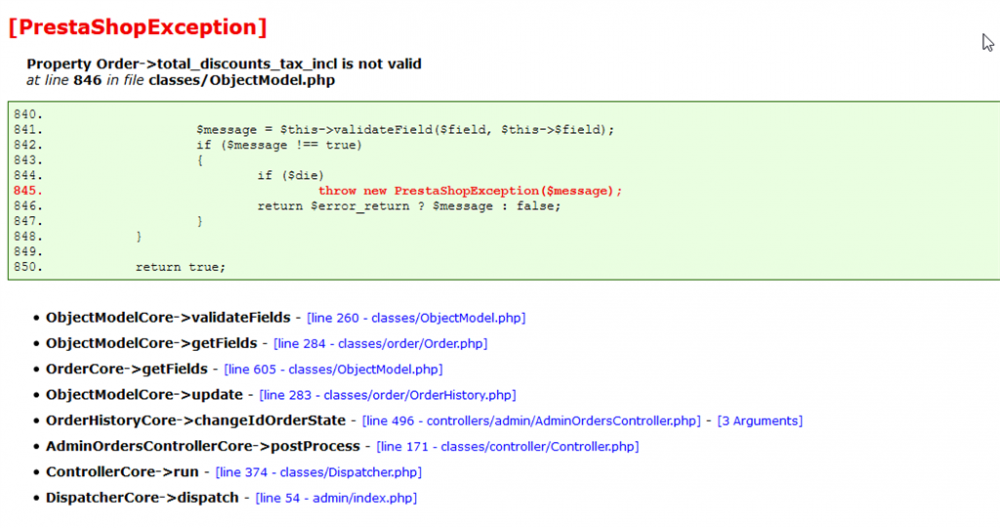Screen dimensions: 1000x528
Task: Click ObjectModelCore->update trace entry
Action: click(x=144, y=395)
